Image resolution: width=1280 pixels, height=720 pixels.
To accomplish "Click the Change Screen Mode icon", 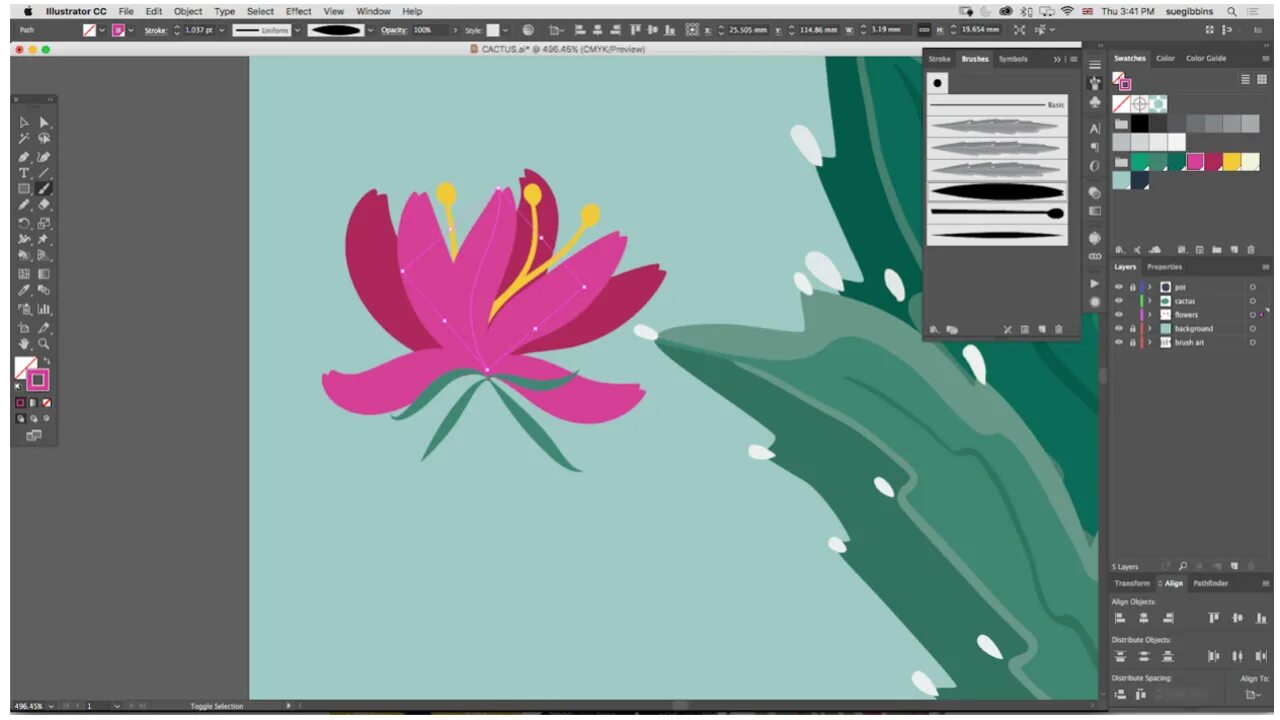I will point(34,435).
